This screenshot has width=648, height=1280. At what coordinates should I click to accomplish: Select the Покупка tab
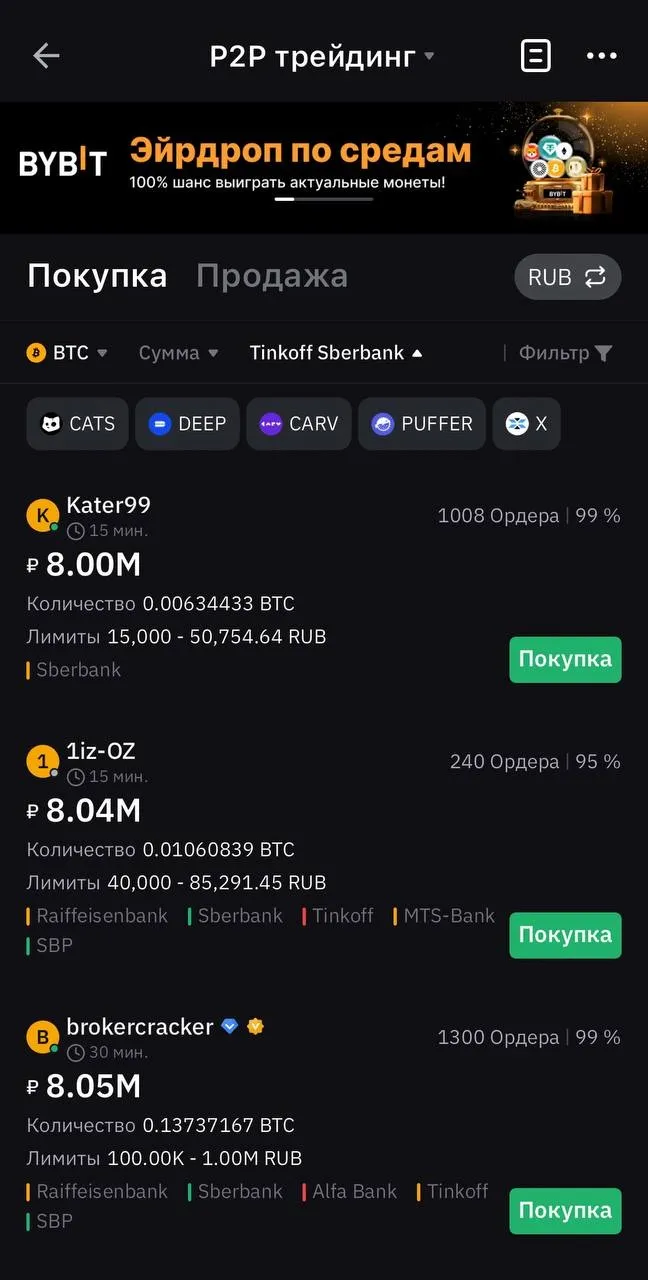pos(97,276)
